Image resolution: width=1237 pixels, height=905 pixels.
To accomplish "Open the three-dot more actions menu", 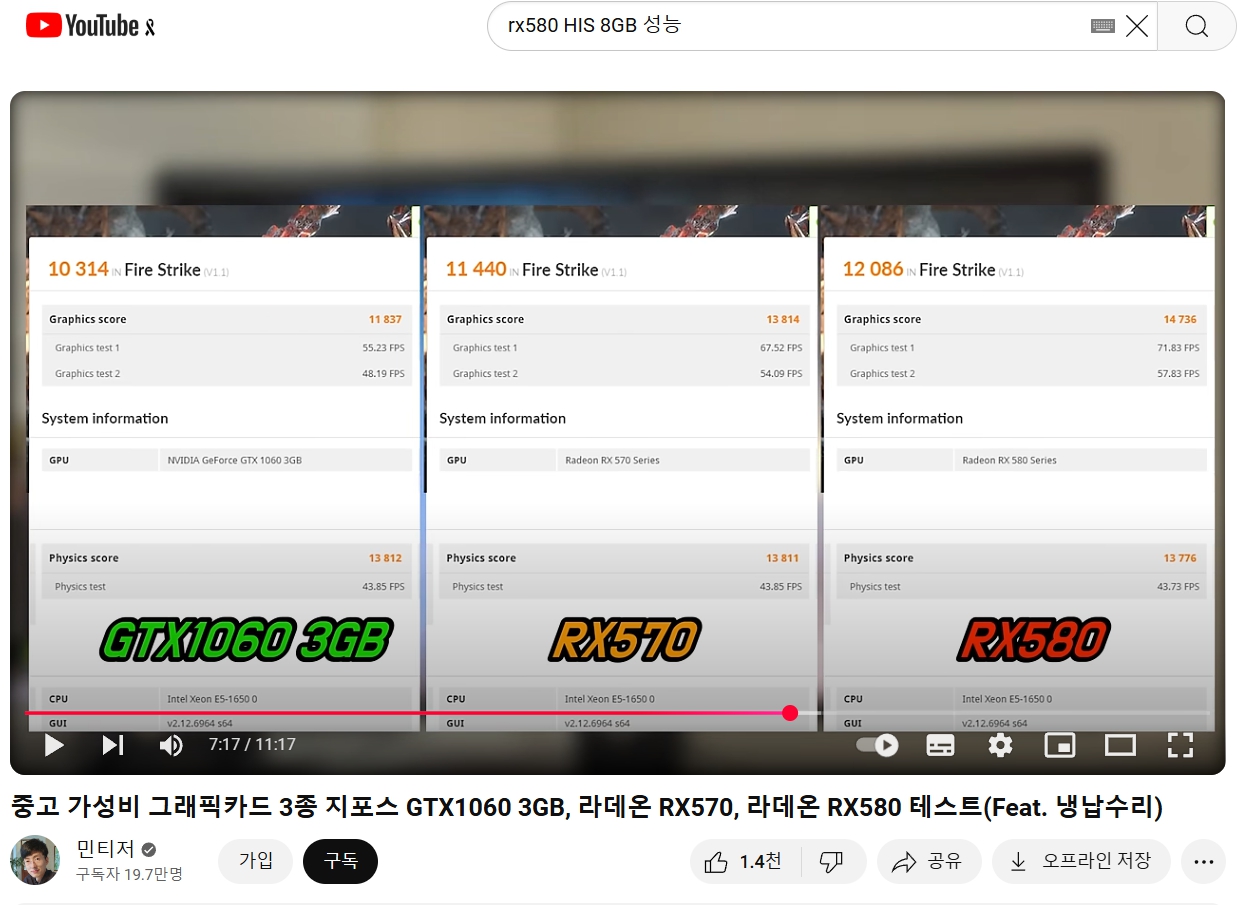I will coord(1203,861).
